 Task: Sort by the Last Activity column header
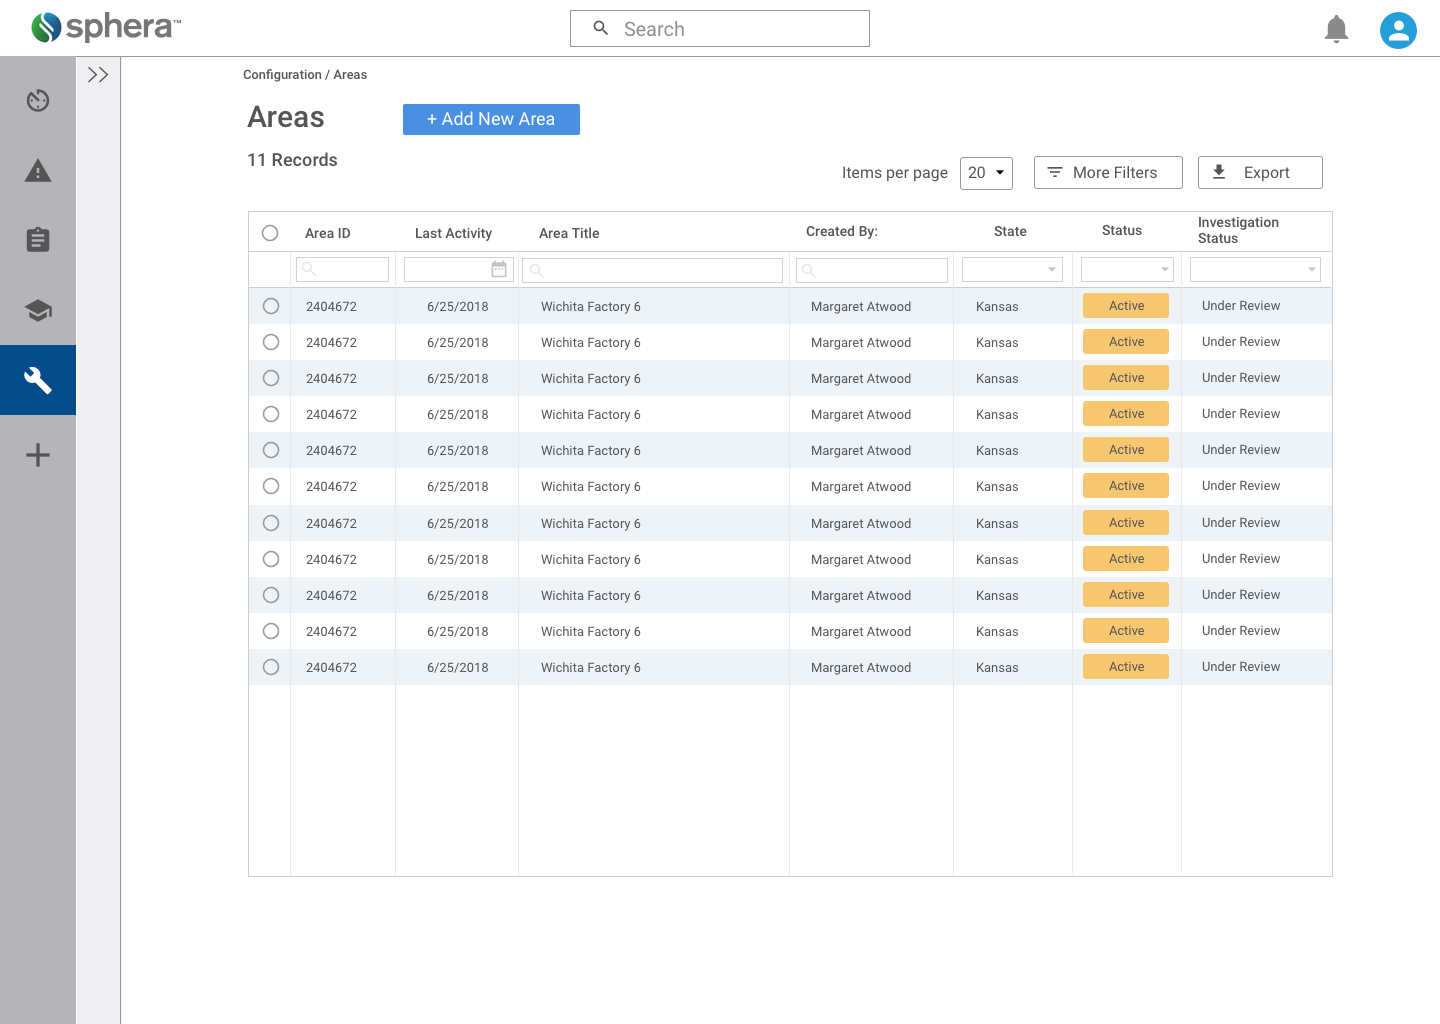(x=453, y=233)
